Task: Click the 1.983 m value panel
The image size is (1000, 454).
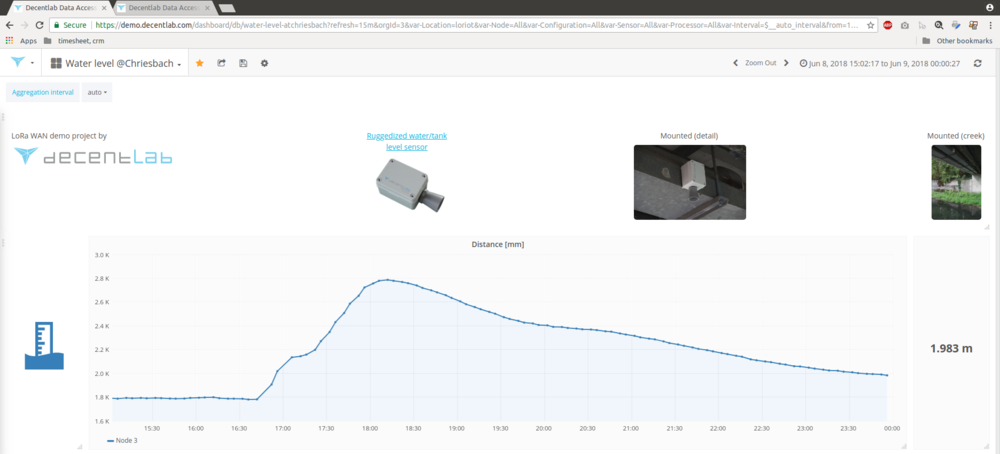Action: point(951,349)
